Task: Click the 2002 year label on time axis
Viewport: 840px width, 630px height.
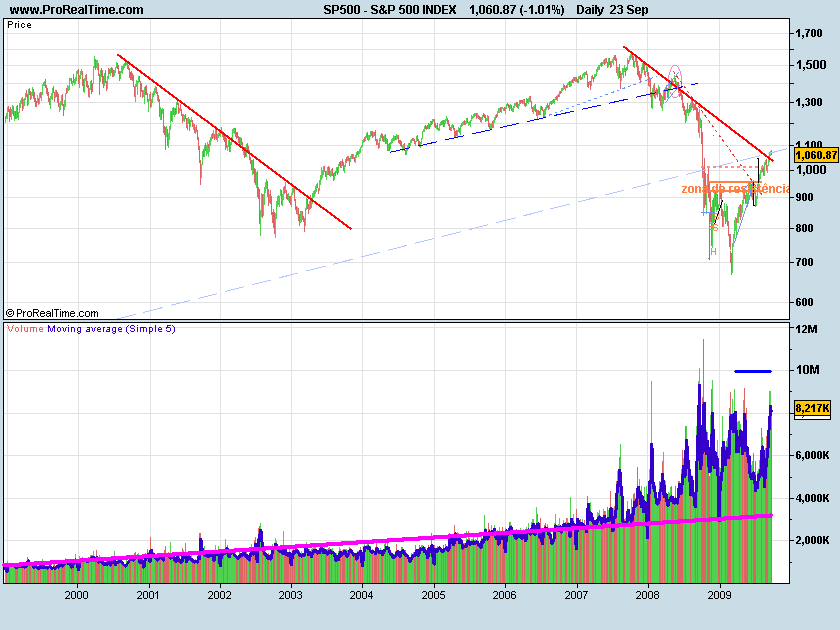Action: (x=219, y=595)
